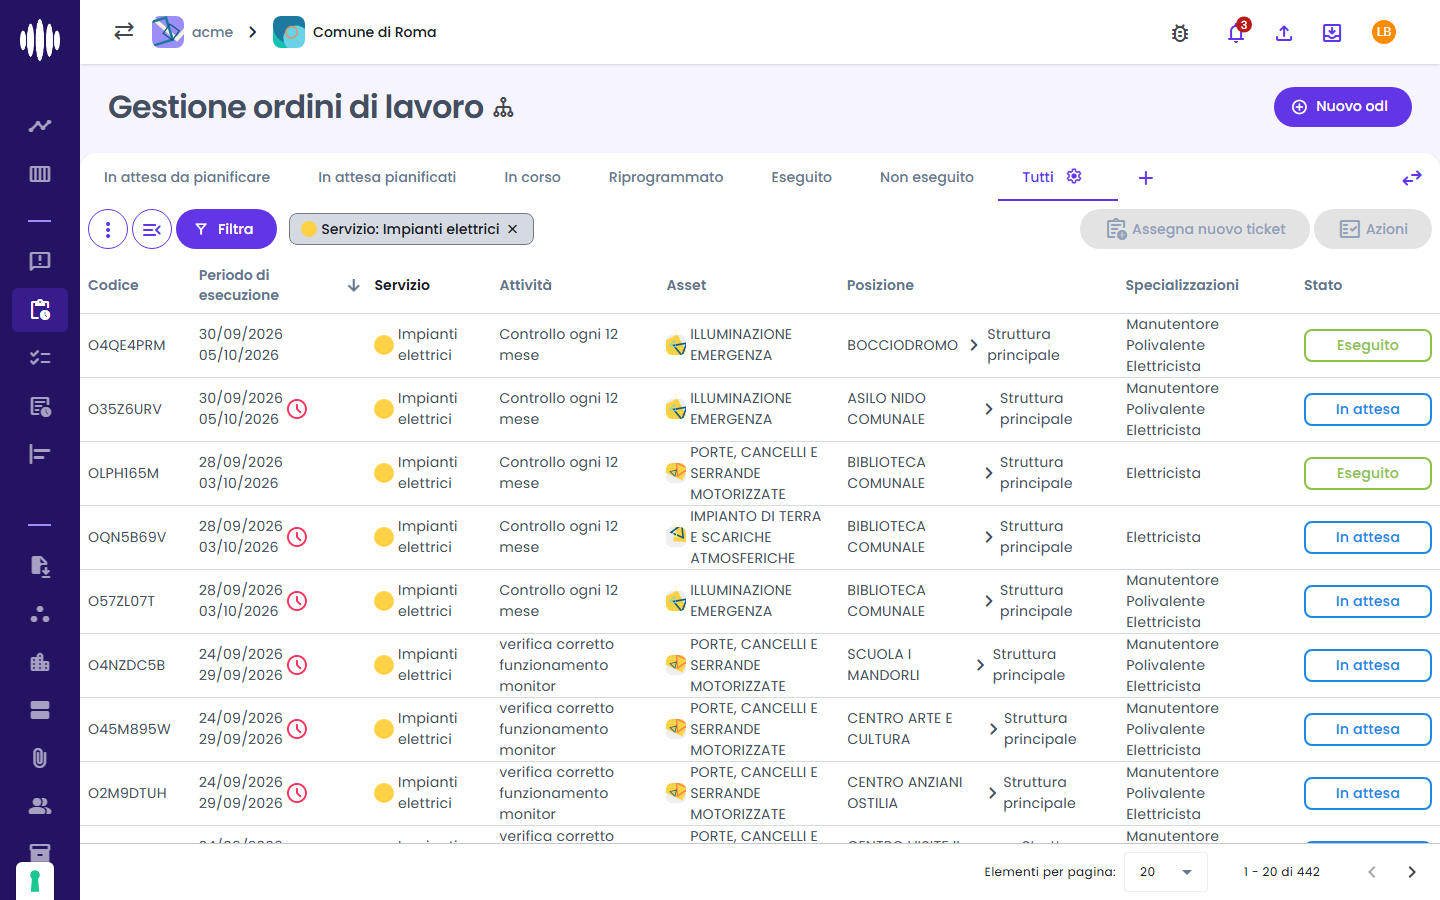This screenshot has width=1440, height=900.
Task: Remove the Servizio: Impianti elettrici filter chip
Action: coord(513,229)
